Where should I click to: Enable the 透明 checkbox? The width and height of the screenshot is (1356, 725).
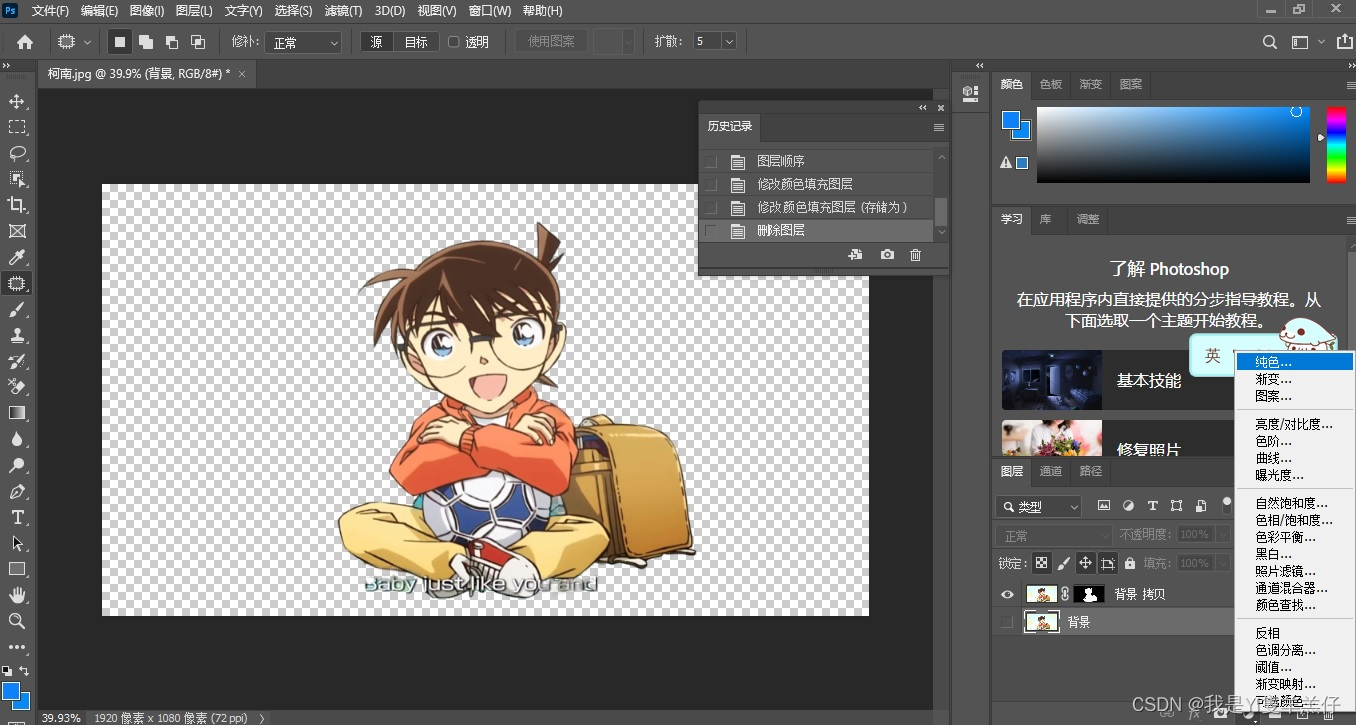[x=453, y=42]
